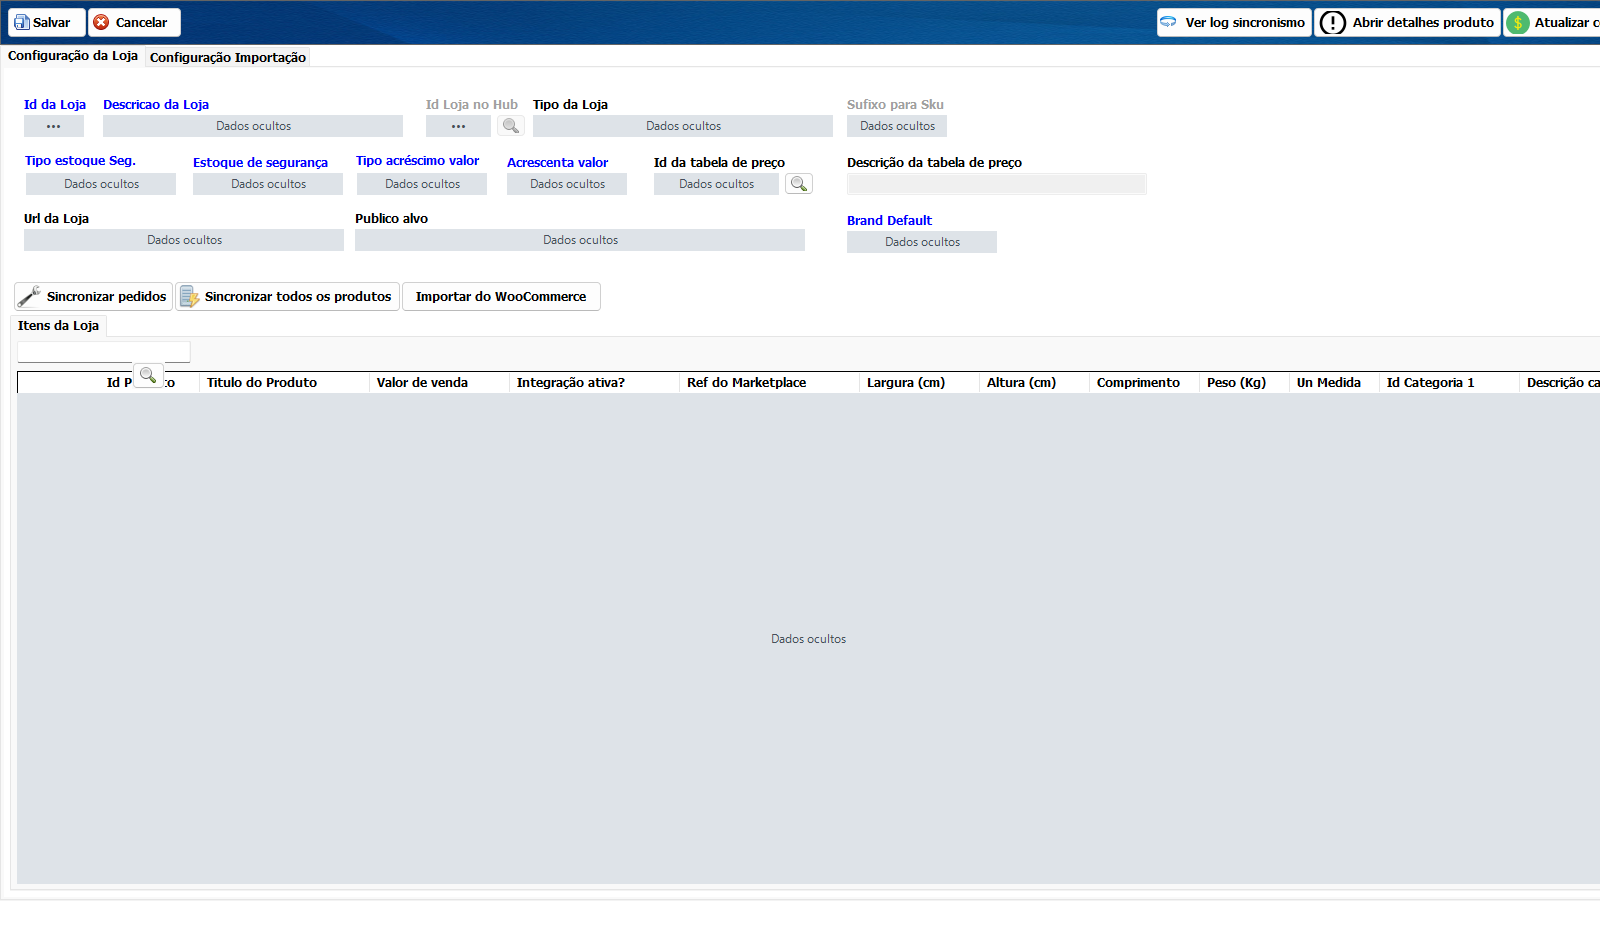Open Ver log sincronismo
This screenshot has height=950, width=1600.
point(1234,22)
